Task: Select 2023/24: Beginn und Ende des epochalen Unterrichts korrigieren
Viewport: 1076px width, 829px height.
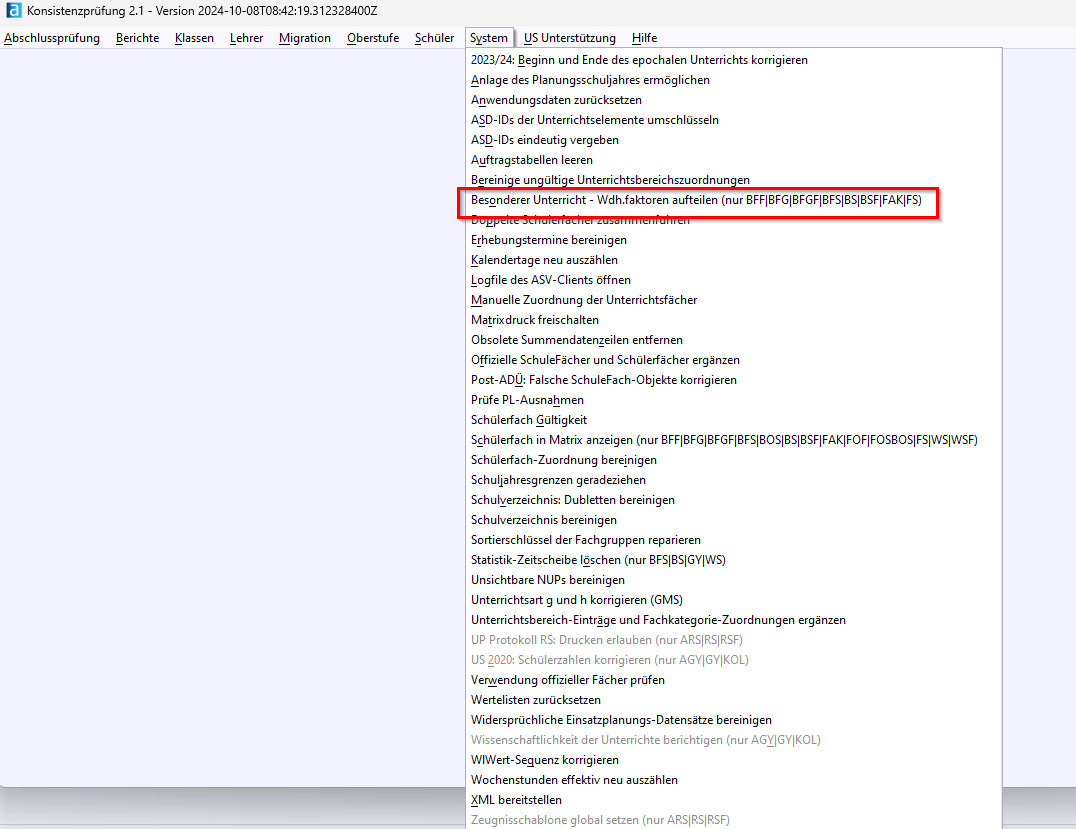Action: 734,60
